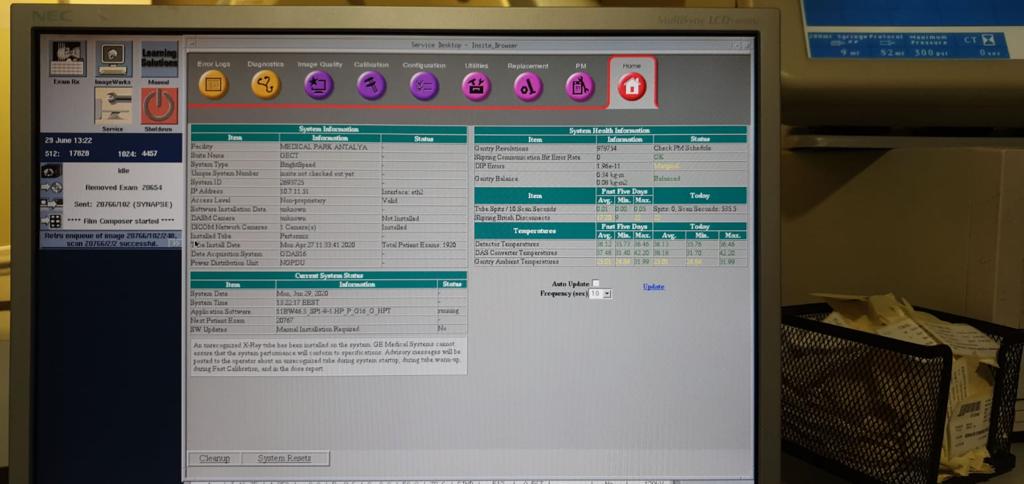
Task: Open the Error Logs icon
Action: click(214, 85)
